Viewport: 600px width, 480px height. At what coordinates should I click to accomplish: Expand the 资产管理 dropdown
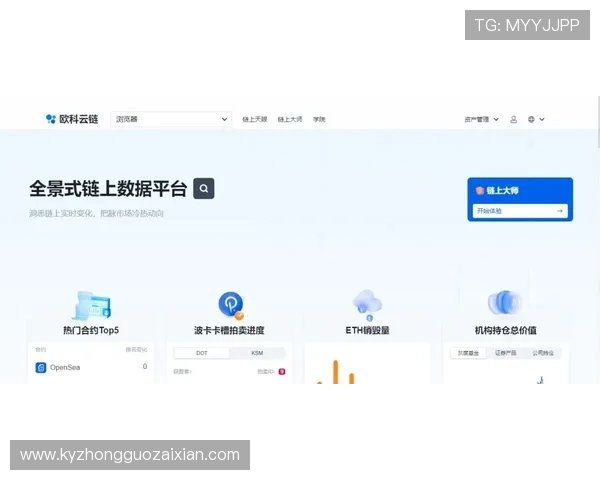click(x=481, y=119)
